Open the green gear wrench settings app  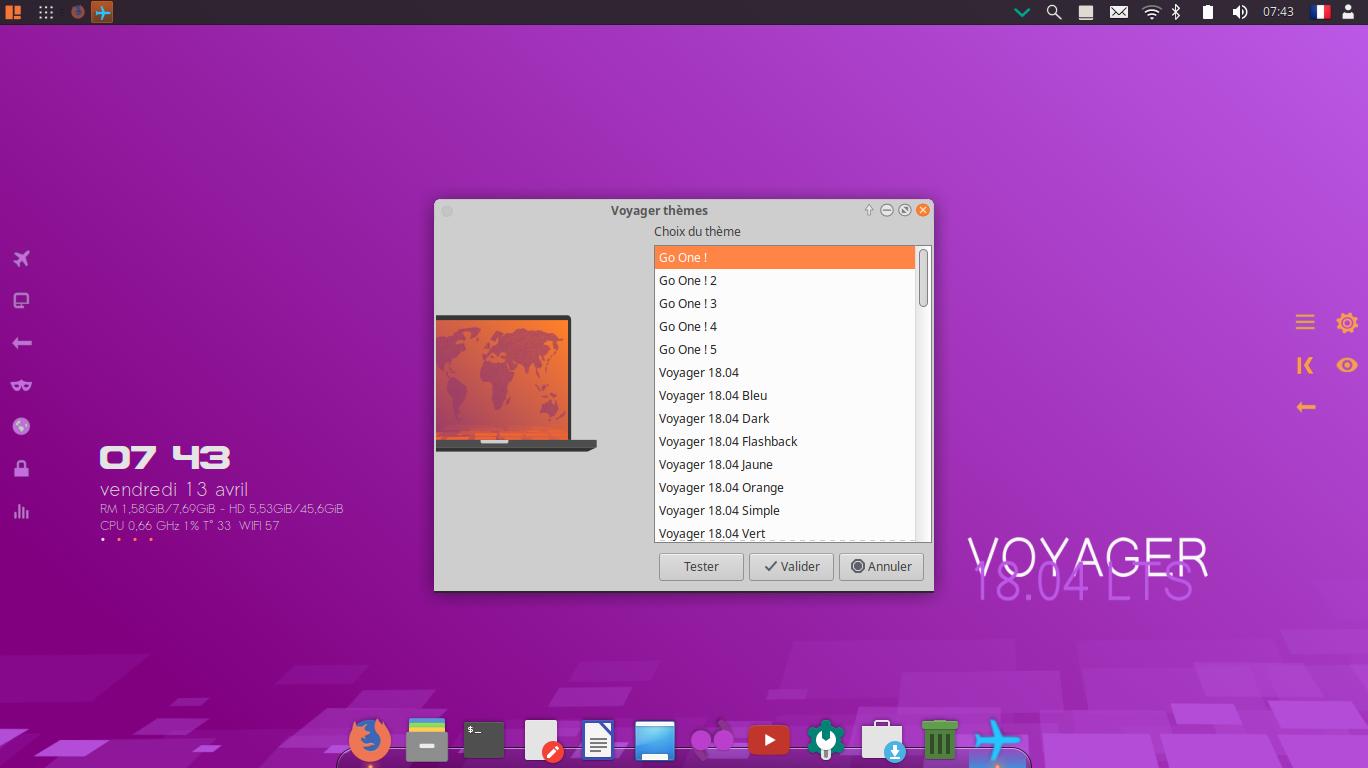pyautogui.click(x=826, y=741)
